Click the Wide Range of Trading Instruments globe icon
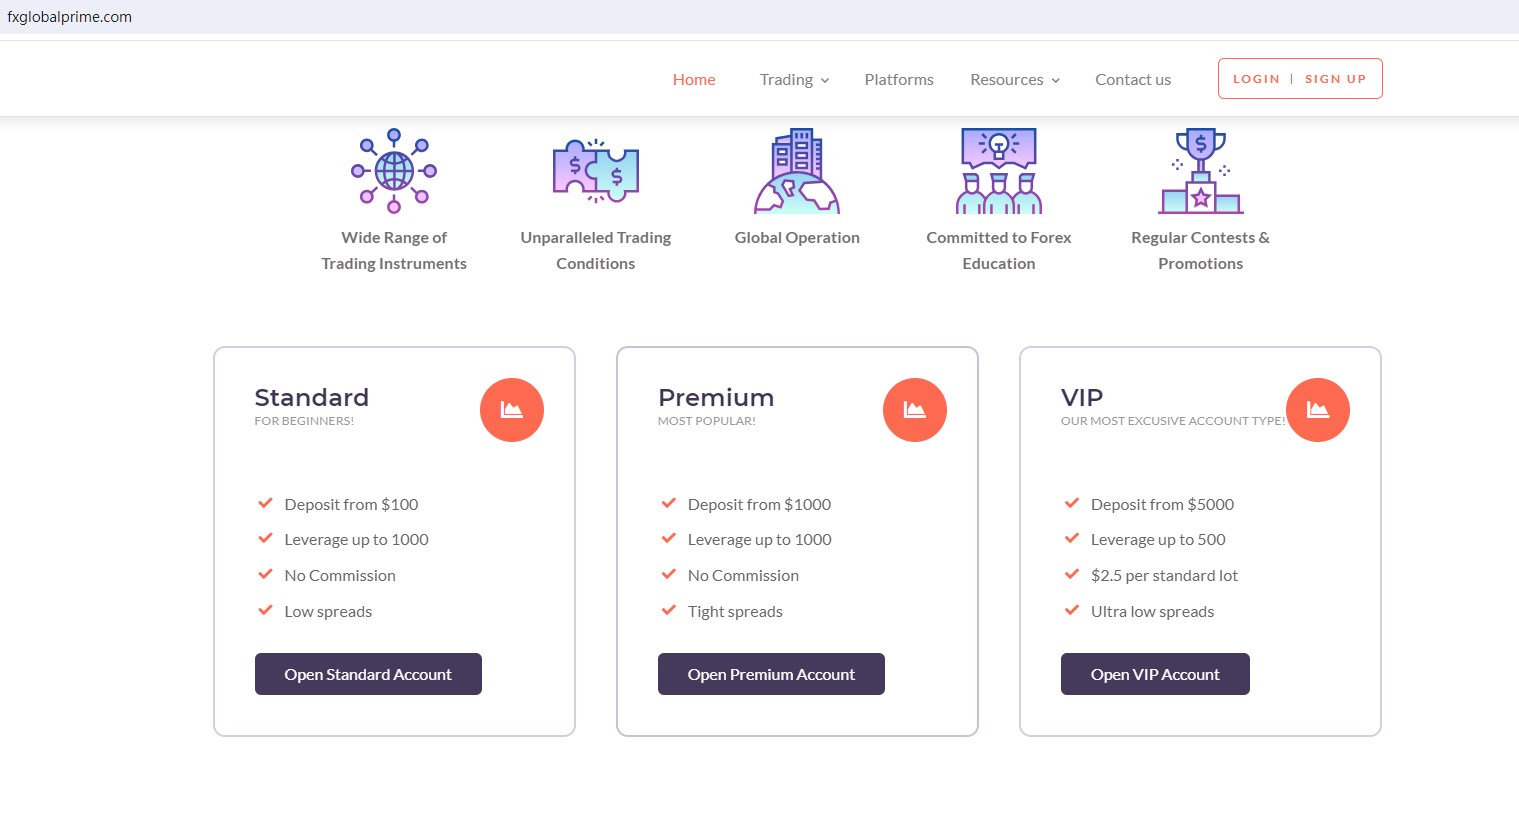Image resolution: width=1519 pixels, height=822 pixels. pos(394,171)
